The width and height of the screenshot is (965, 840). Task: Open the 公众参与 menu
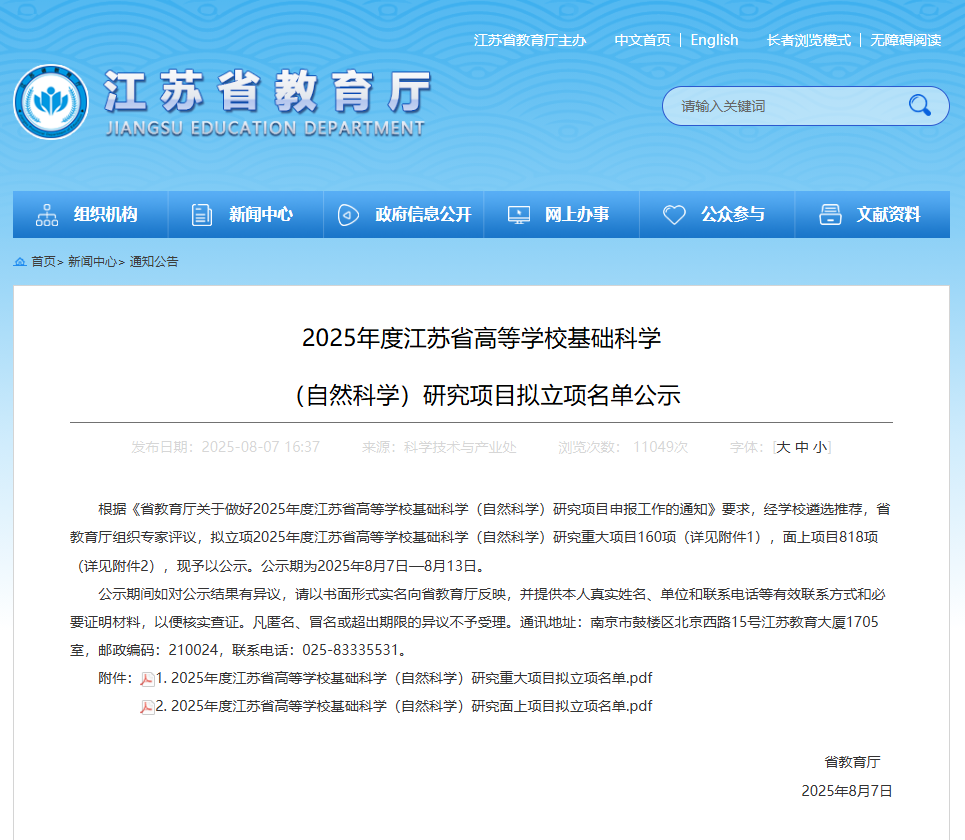coord(718,214)
